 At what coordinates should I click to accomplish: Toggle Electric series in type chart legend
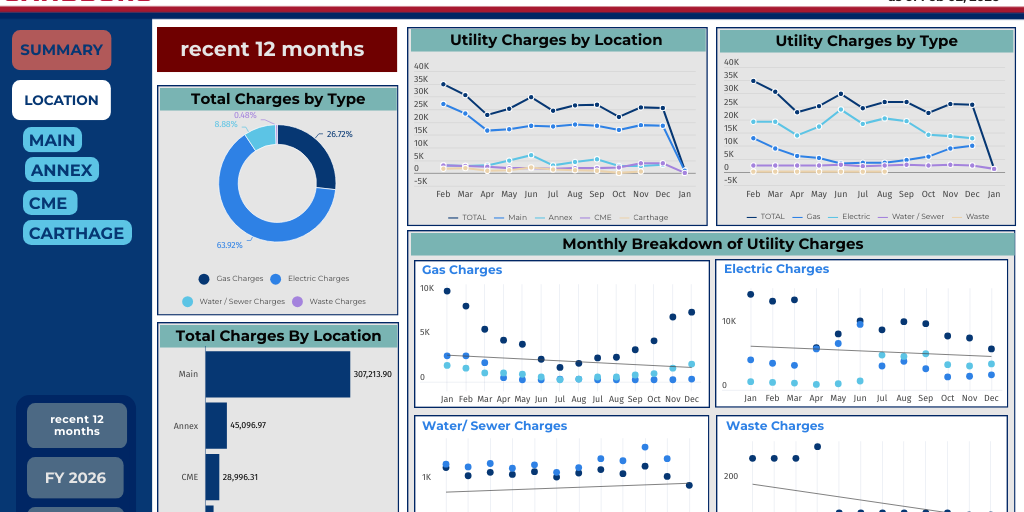click(x=849, y=216)
